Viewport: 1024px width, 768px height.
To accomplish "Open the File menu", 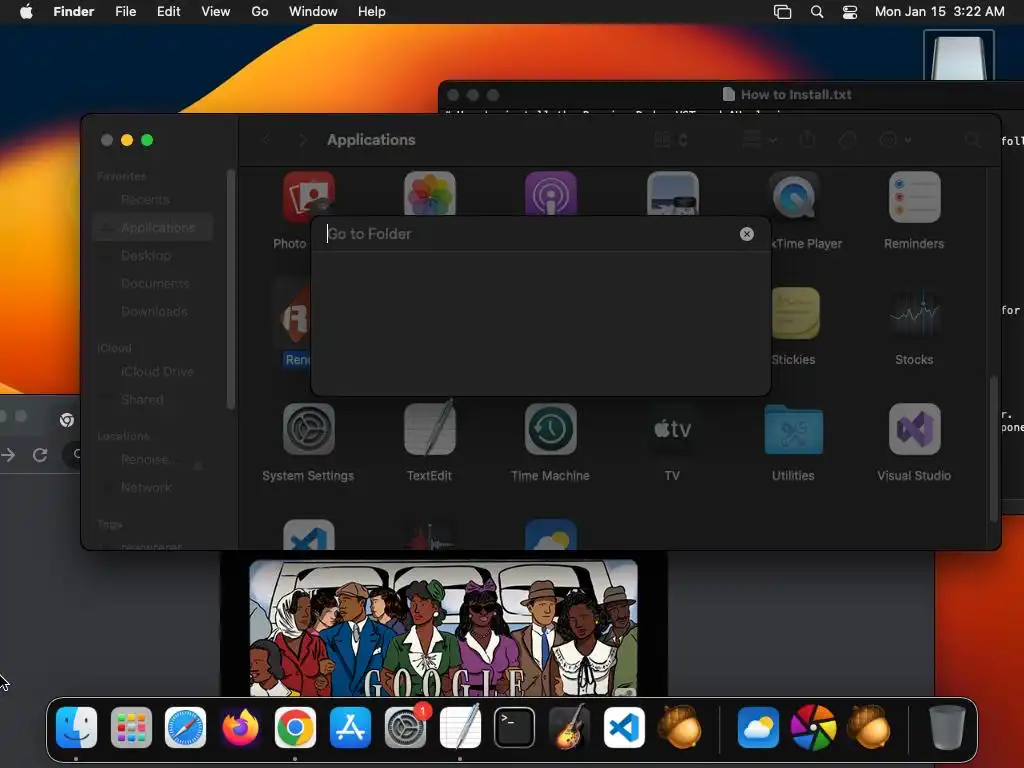I will click(125, 12).
